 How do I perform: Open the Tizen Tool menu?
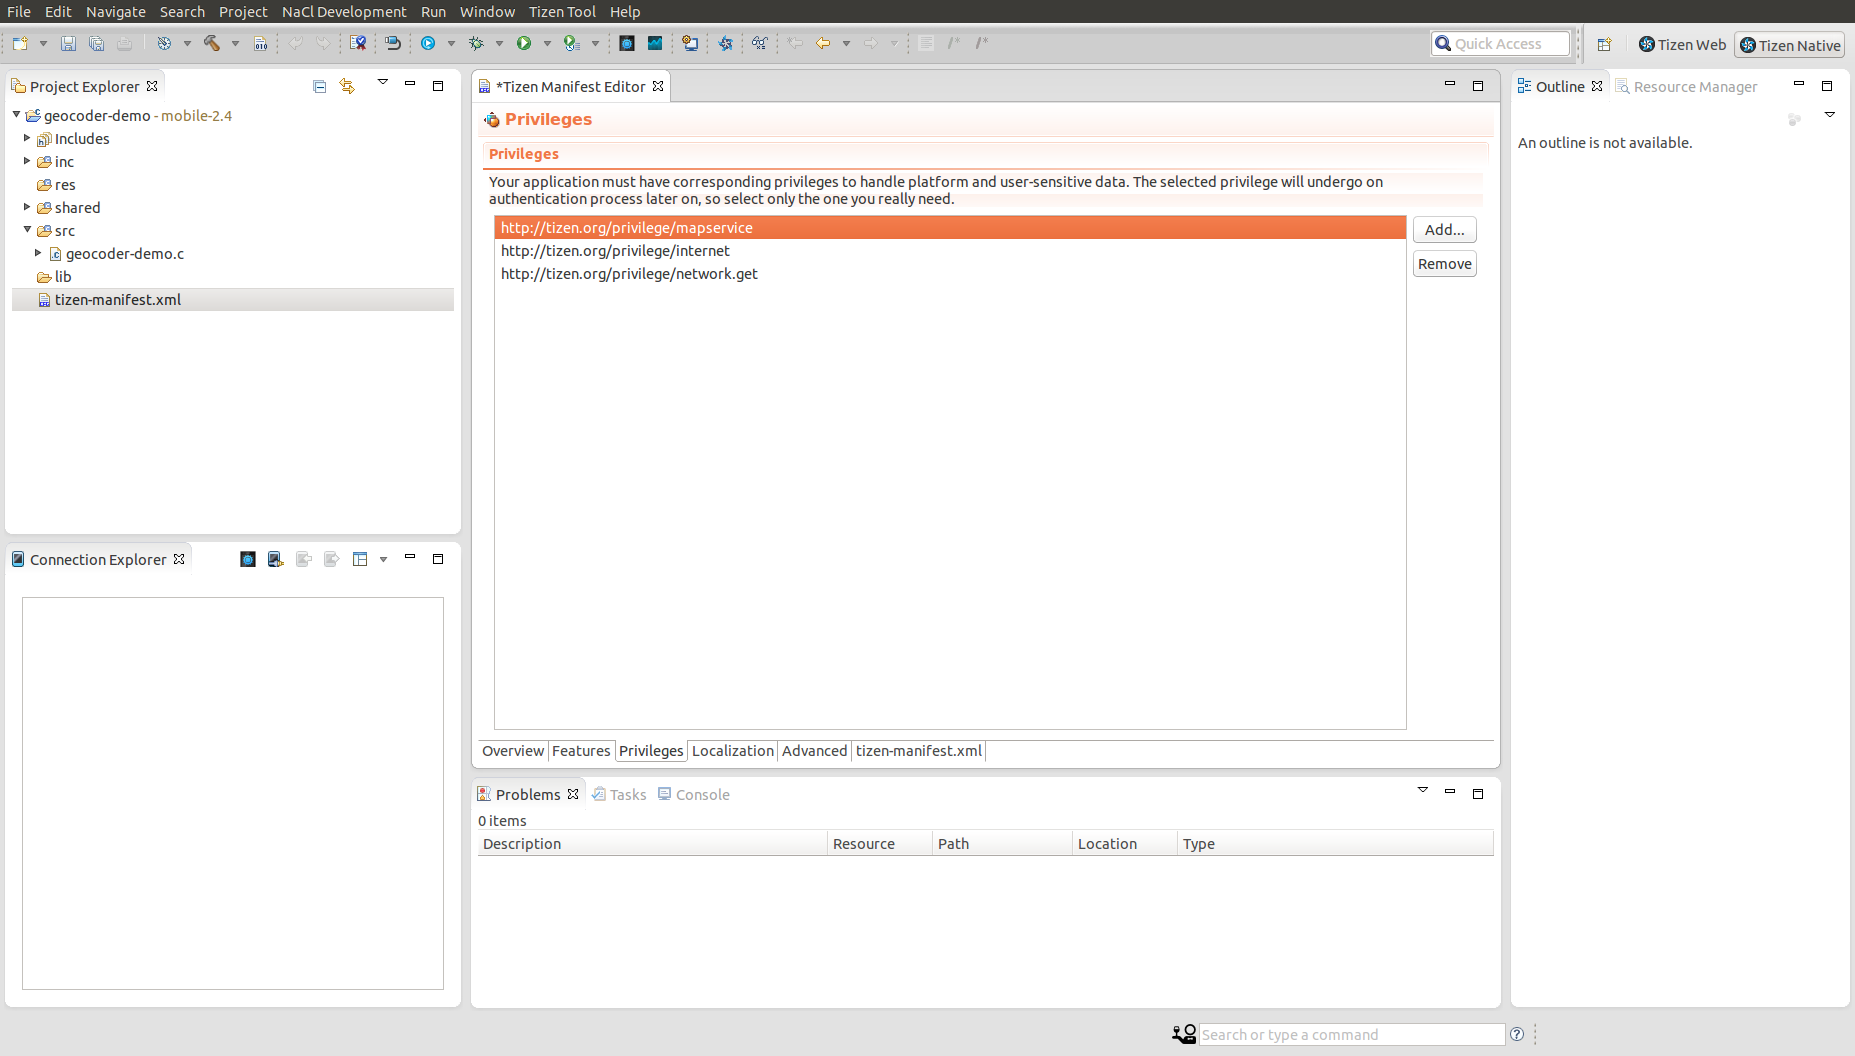pos(561,12)
